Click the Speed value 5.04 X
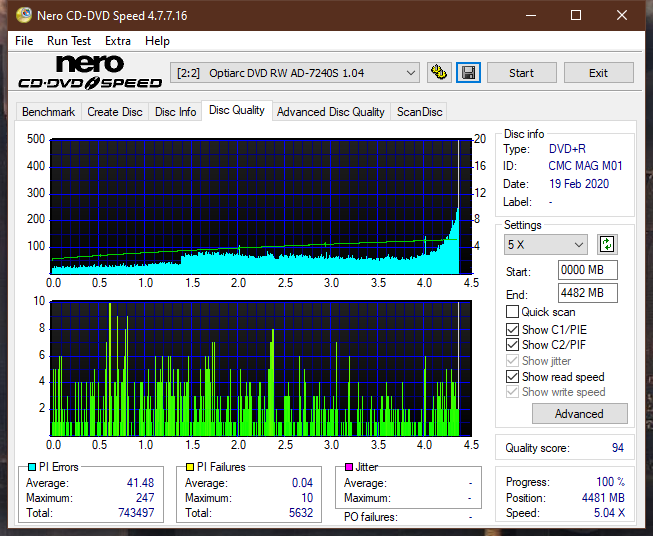653x536 pixels. coord(609,513)
